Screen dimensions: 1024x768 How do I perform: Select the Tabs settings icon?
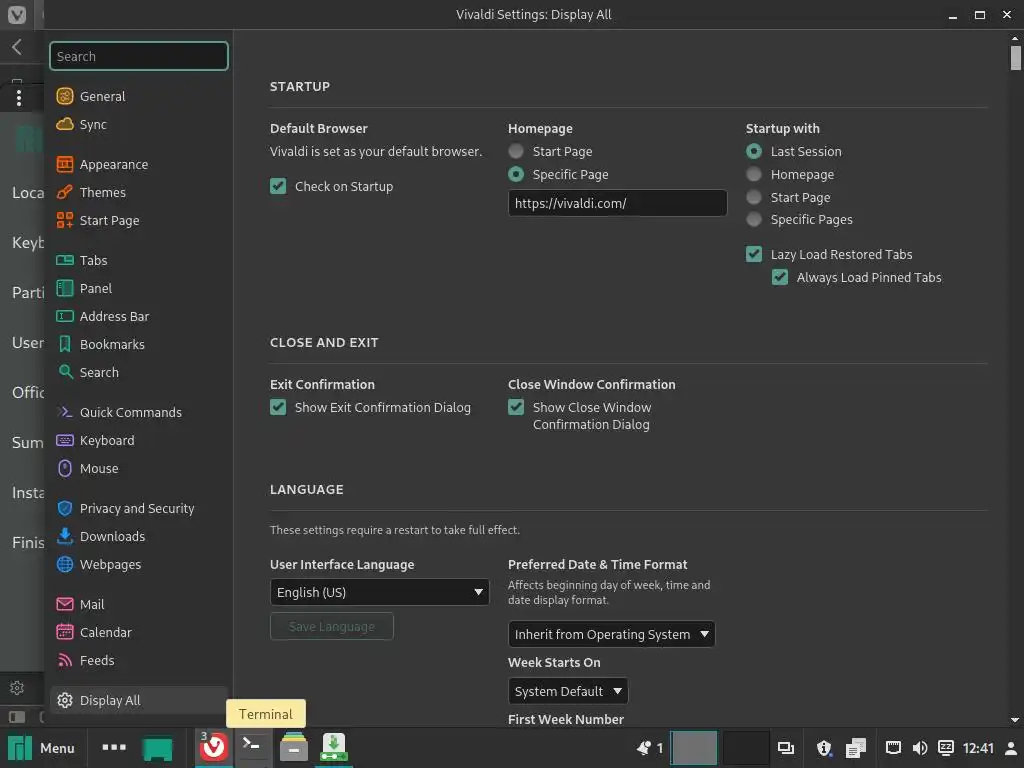(x=65, y=261)
